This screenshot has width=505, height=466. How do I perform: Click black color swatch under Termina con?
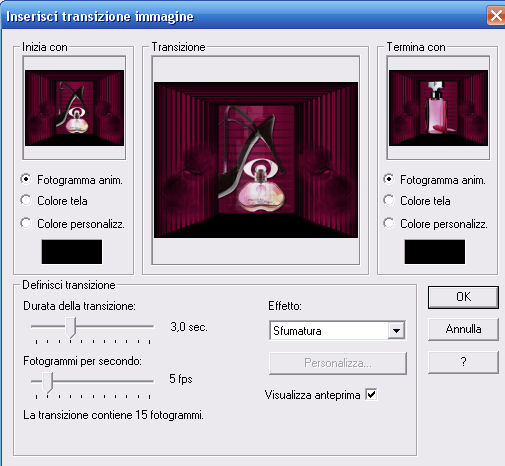(435, 252)
